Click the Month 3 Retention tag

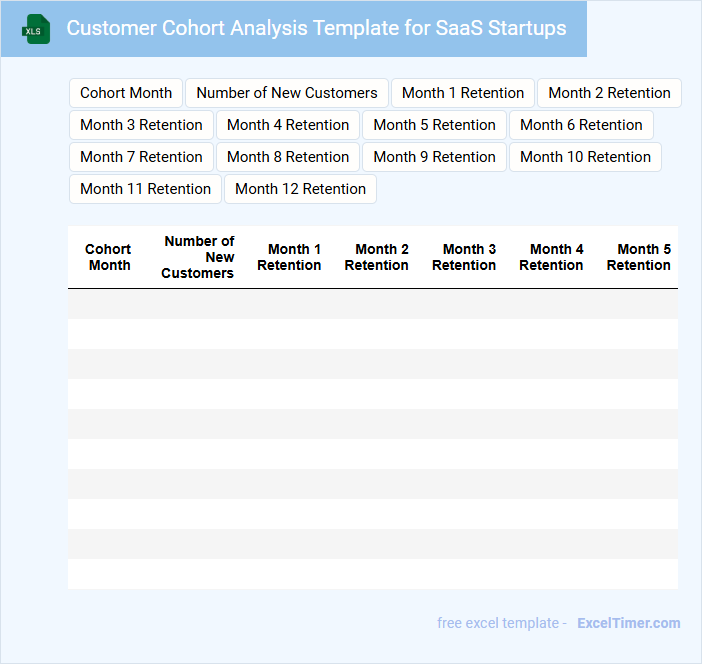pos(141,125)
